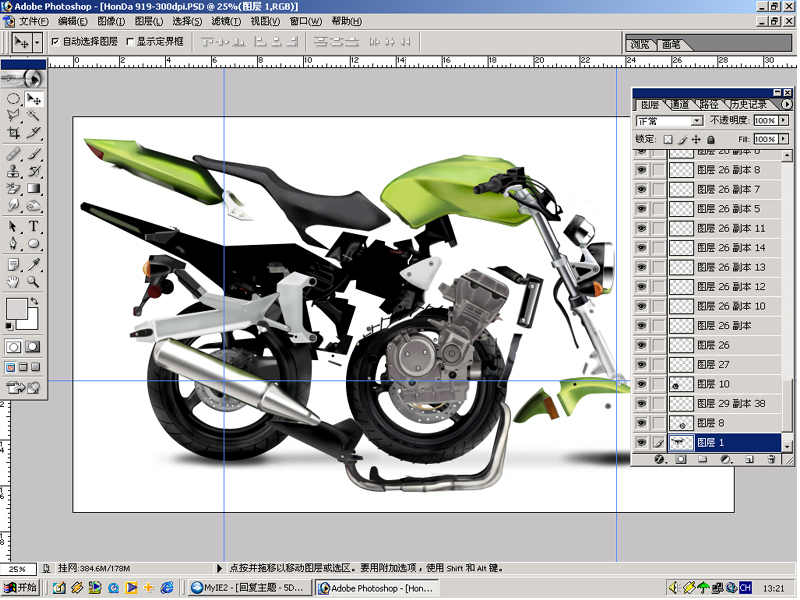Select the Brush tool

click(34, 154)
